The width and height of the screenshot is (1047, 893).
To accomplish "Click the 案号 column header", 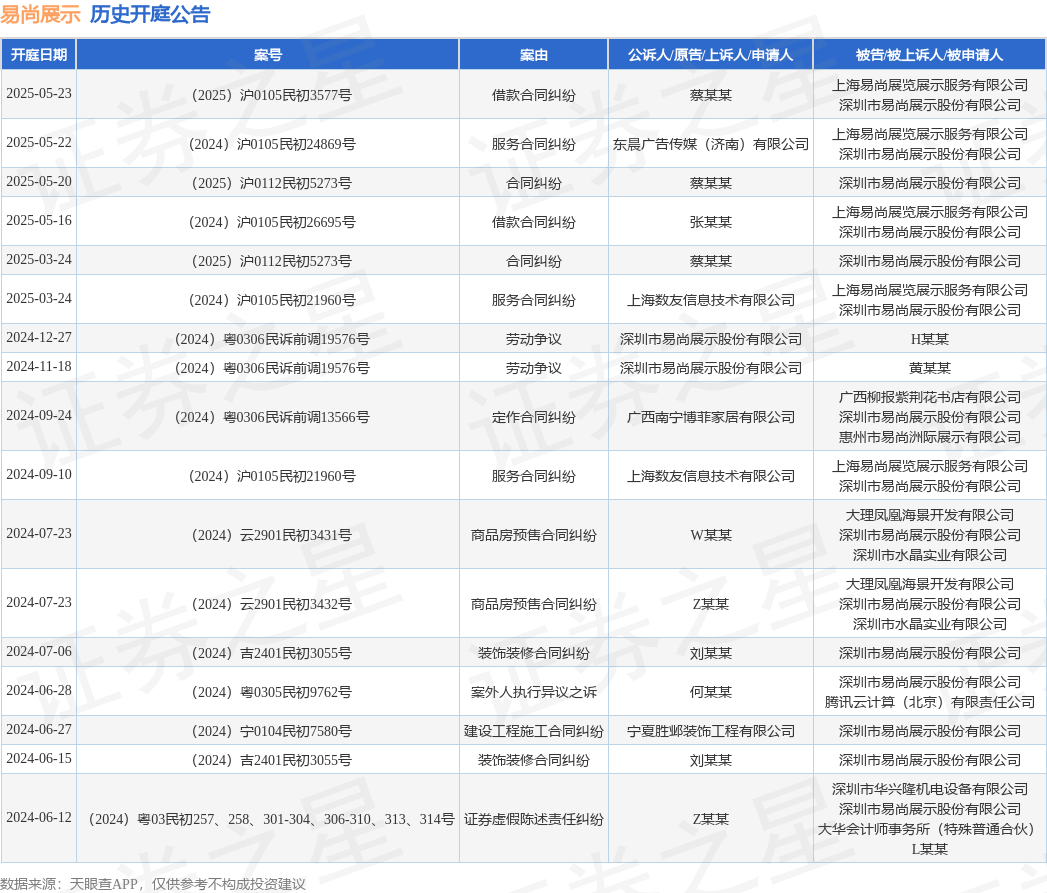I will 268,55.
